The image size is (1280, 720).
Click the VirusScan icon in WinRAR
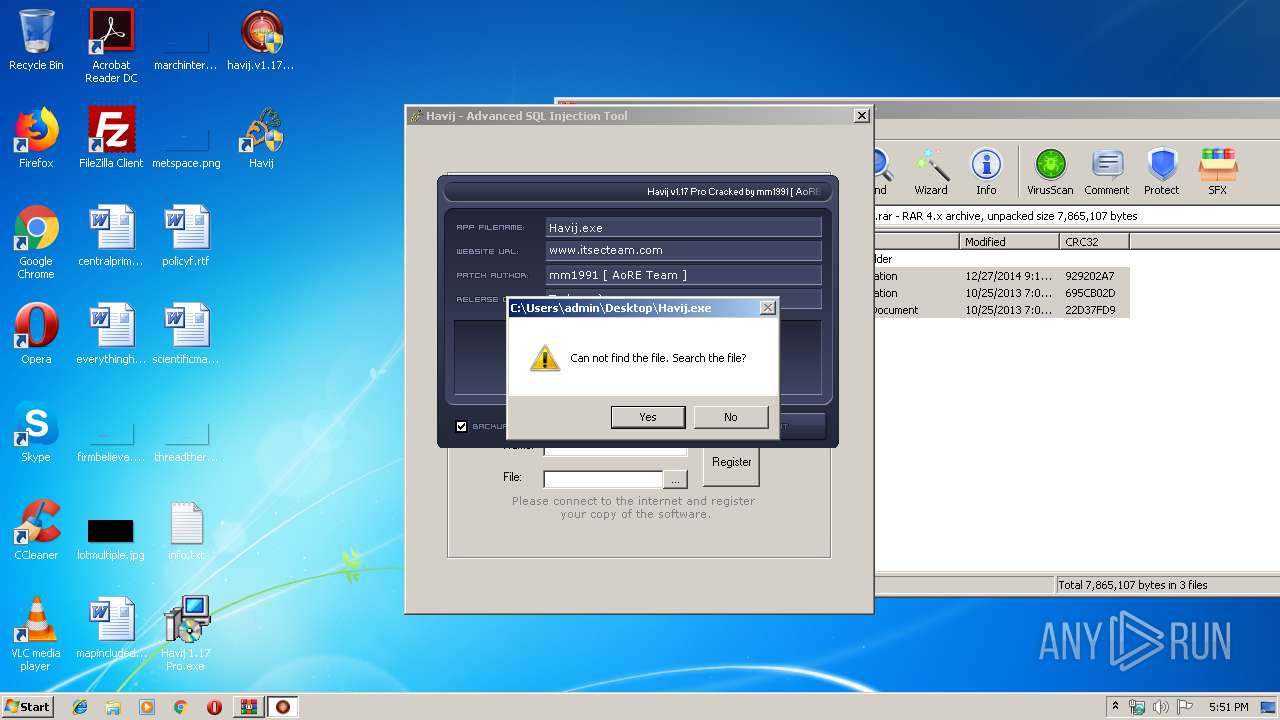tap(1050, 172)
